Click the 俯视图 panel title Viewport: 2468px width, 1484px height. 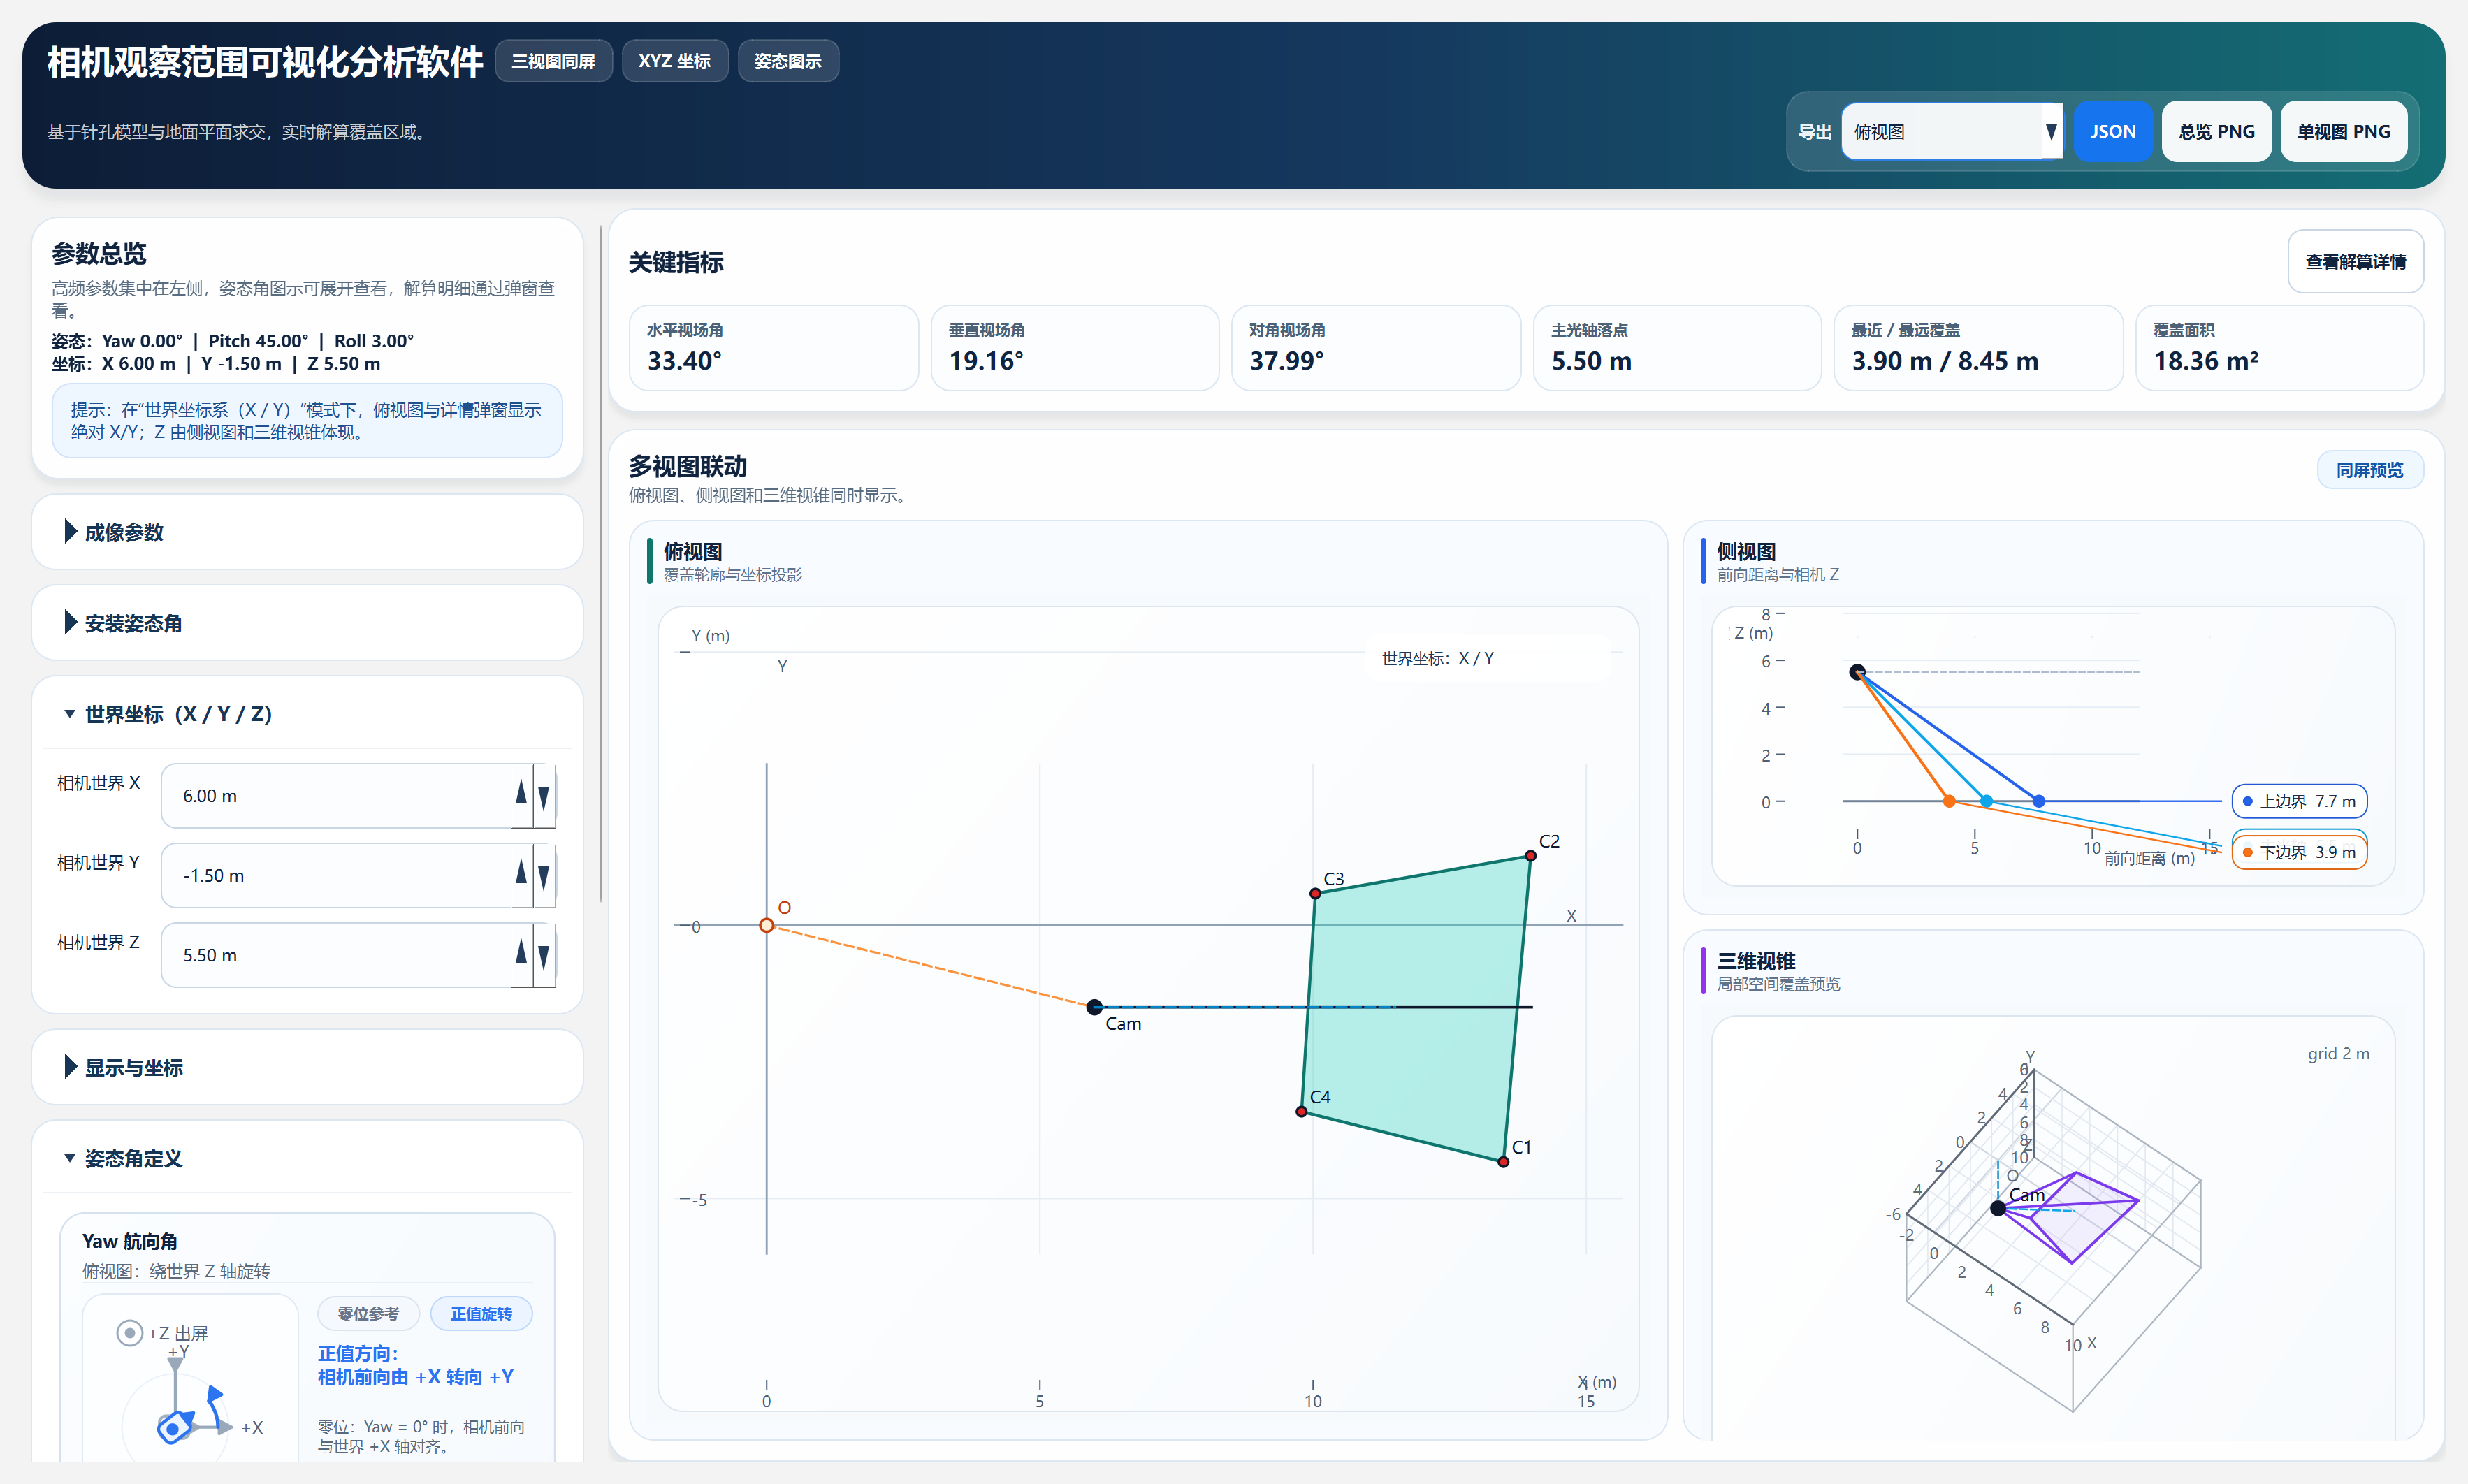692,551
